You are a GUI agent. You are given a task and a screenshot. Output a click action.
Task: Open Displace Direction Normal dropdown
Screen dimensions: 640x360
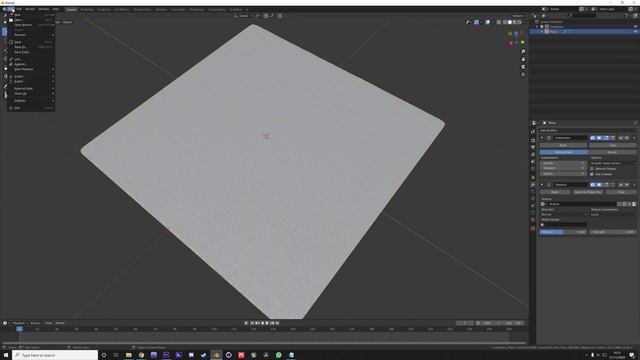pos(563,214)
